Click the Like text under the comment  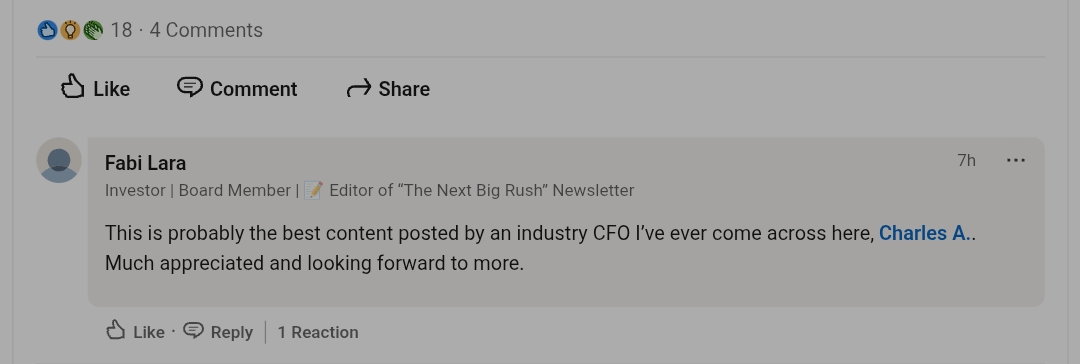[149, 332]
